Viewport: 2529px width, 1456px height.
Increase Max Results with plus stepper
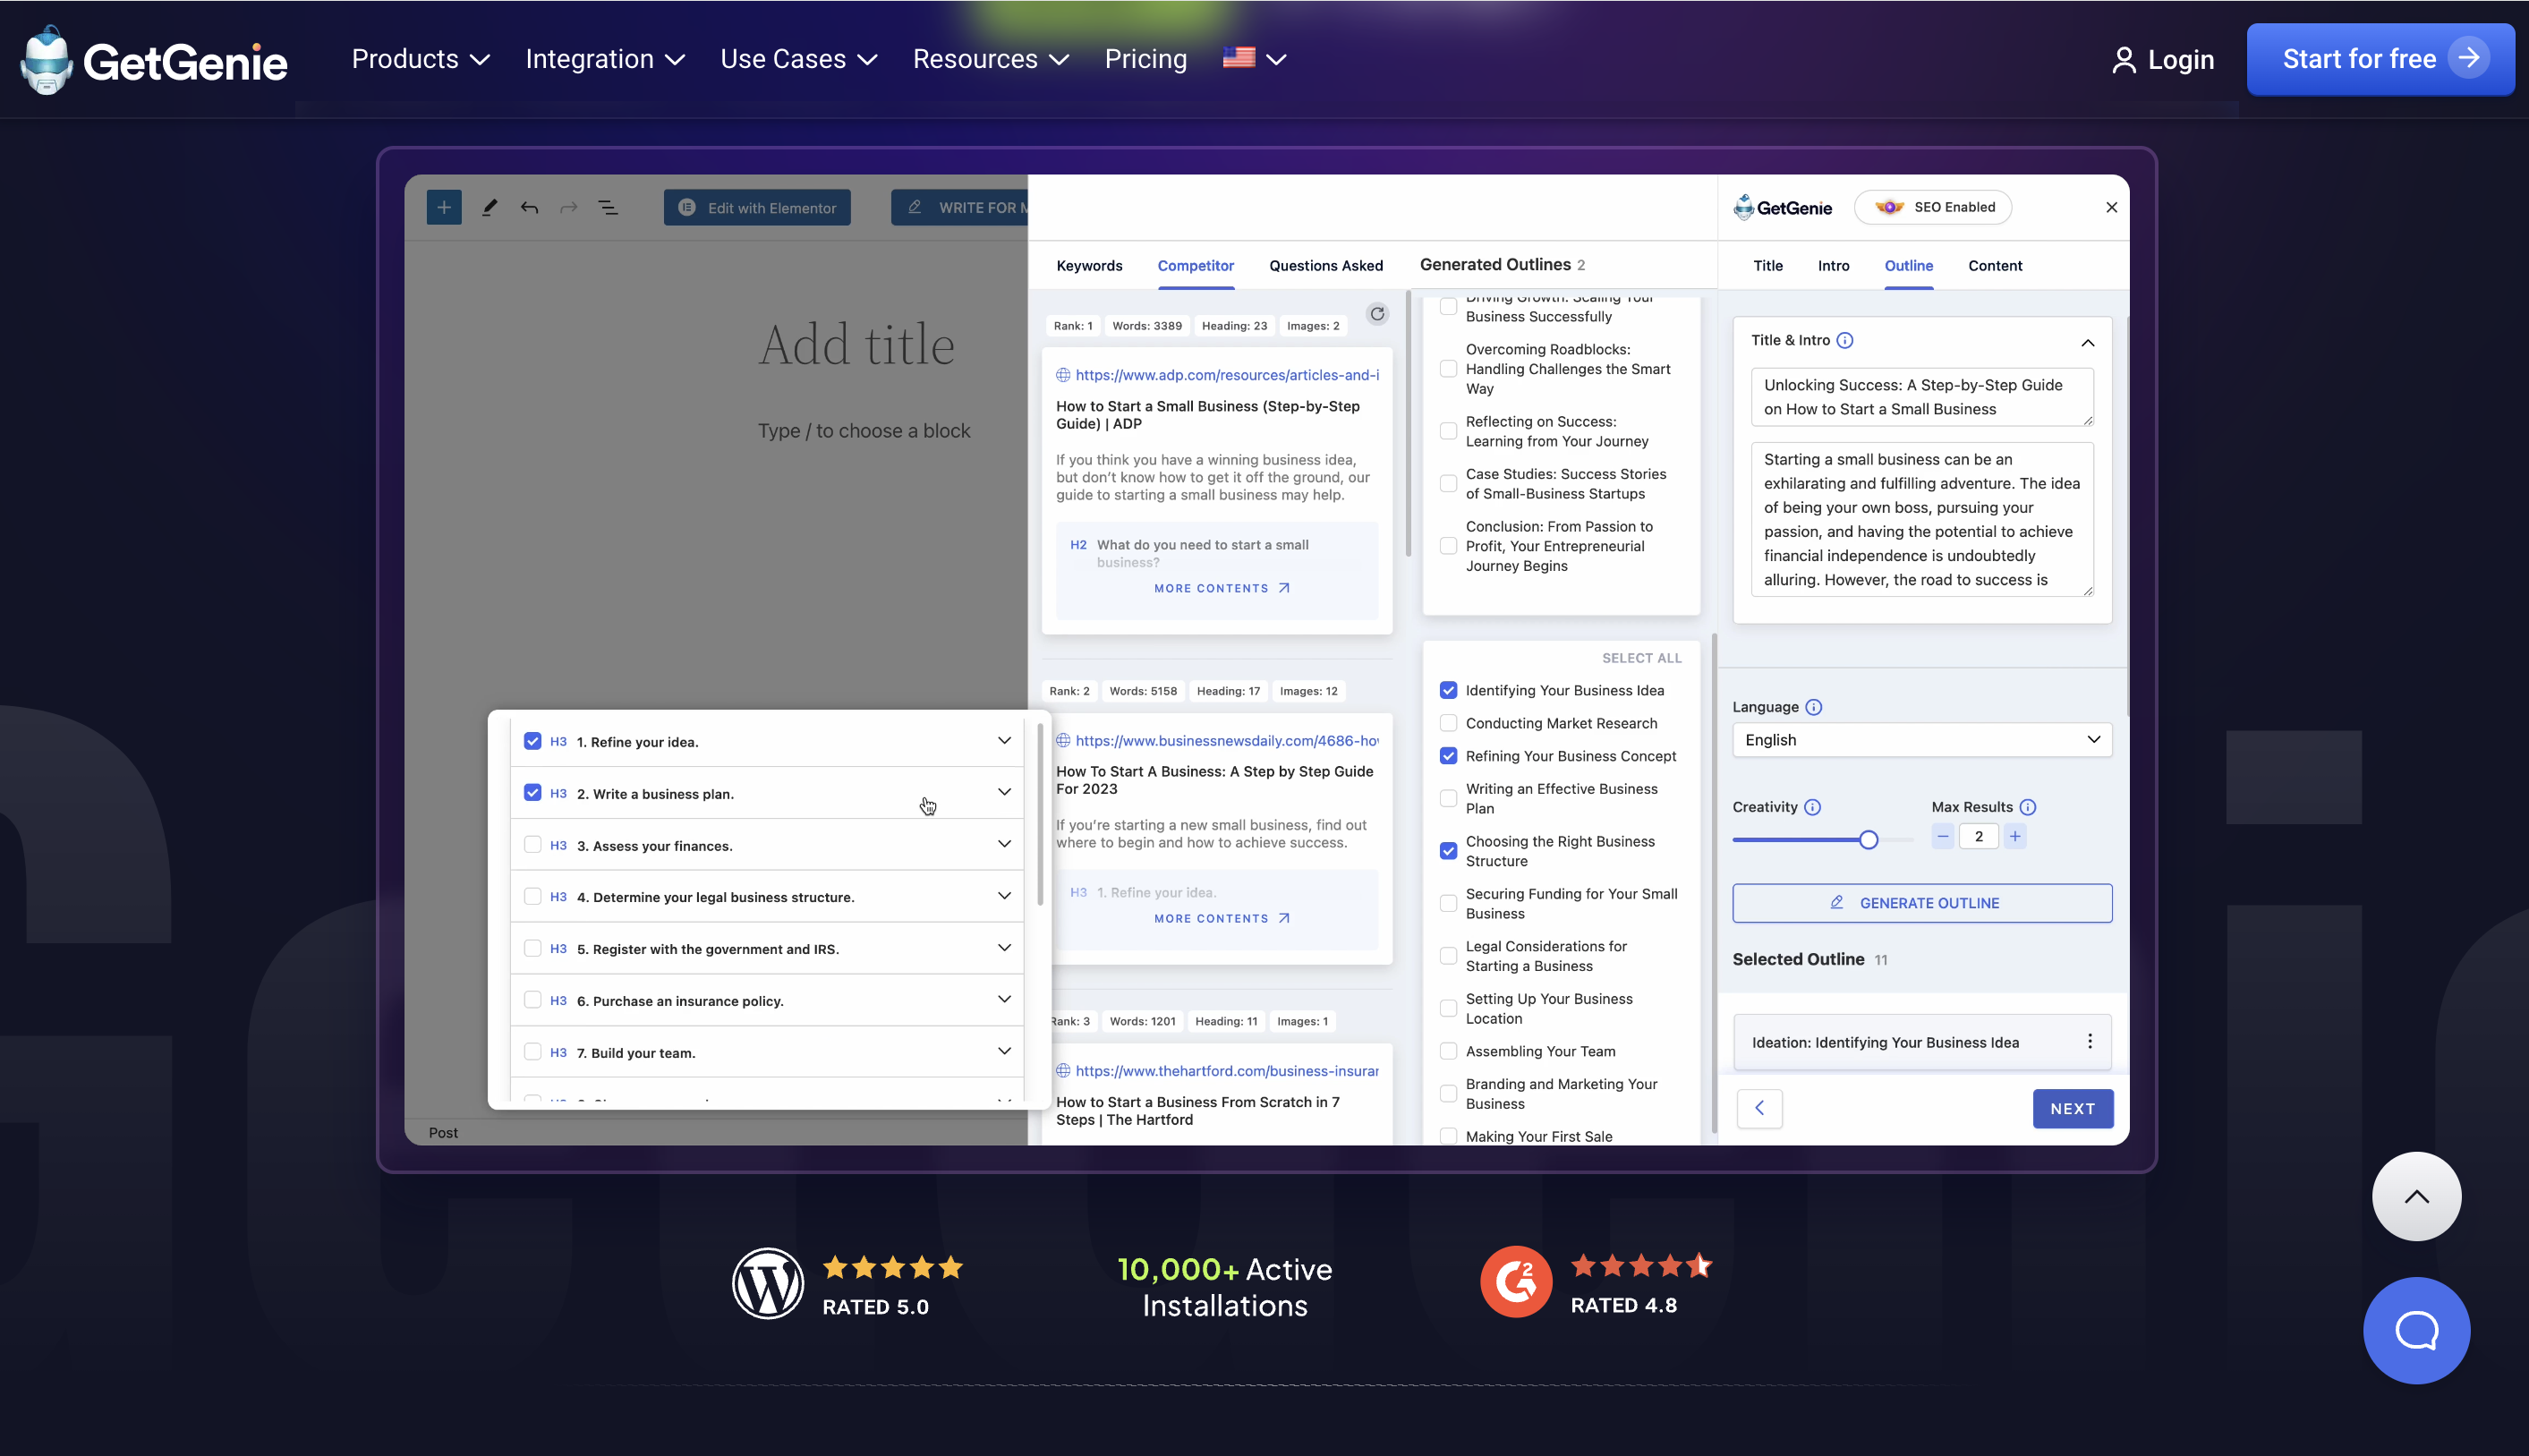click(x=2014, y=836)
